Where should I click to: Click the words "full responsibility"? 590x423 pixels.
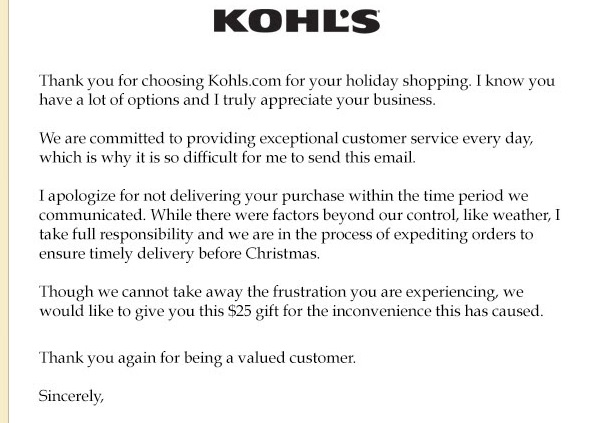tap(132, 235)
